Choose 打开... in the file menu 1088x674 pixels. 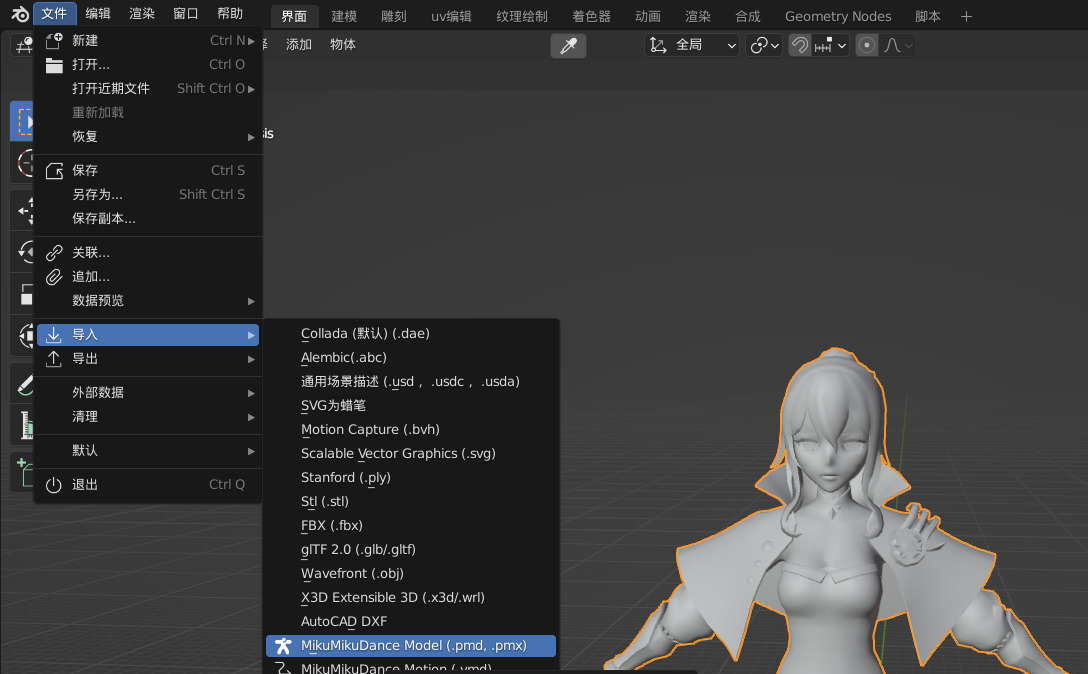point(148,65)
